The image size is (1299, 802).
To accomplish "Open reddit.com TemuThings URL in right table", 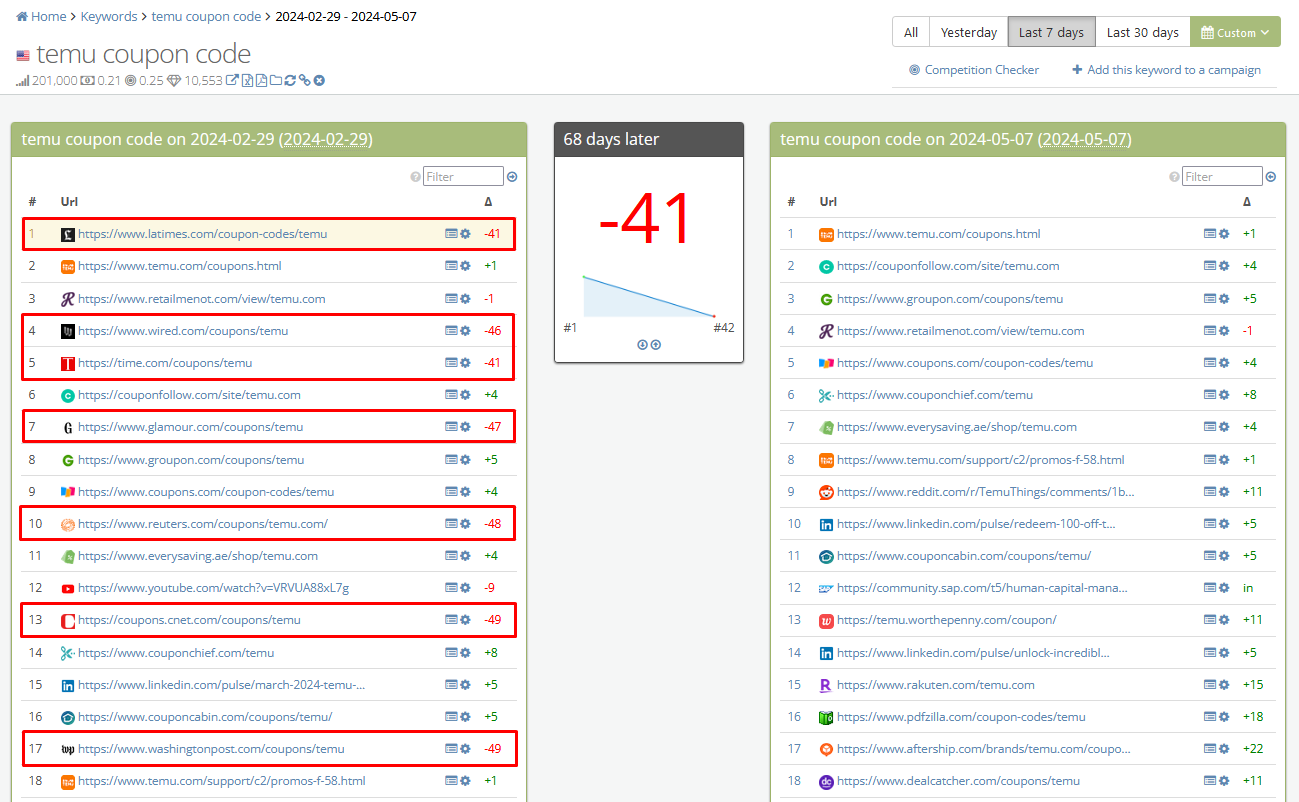I will [986, 491].
